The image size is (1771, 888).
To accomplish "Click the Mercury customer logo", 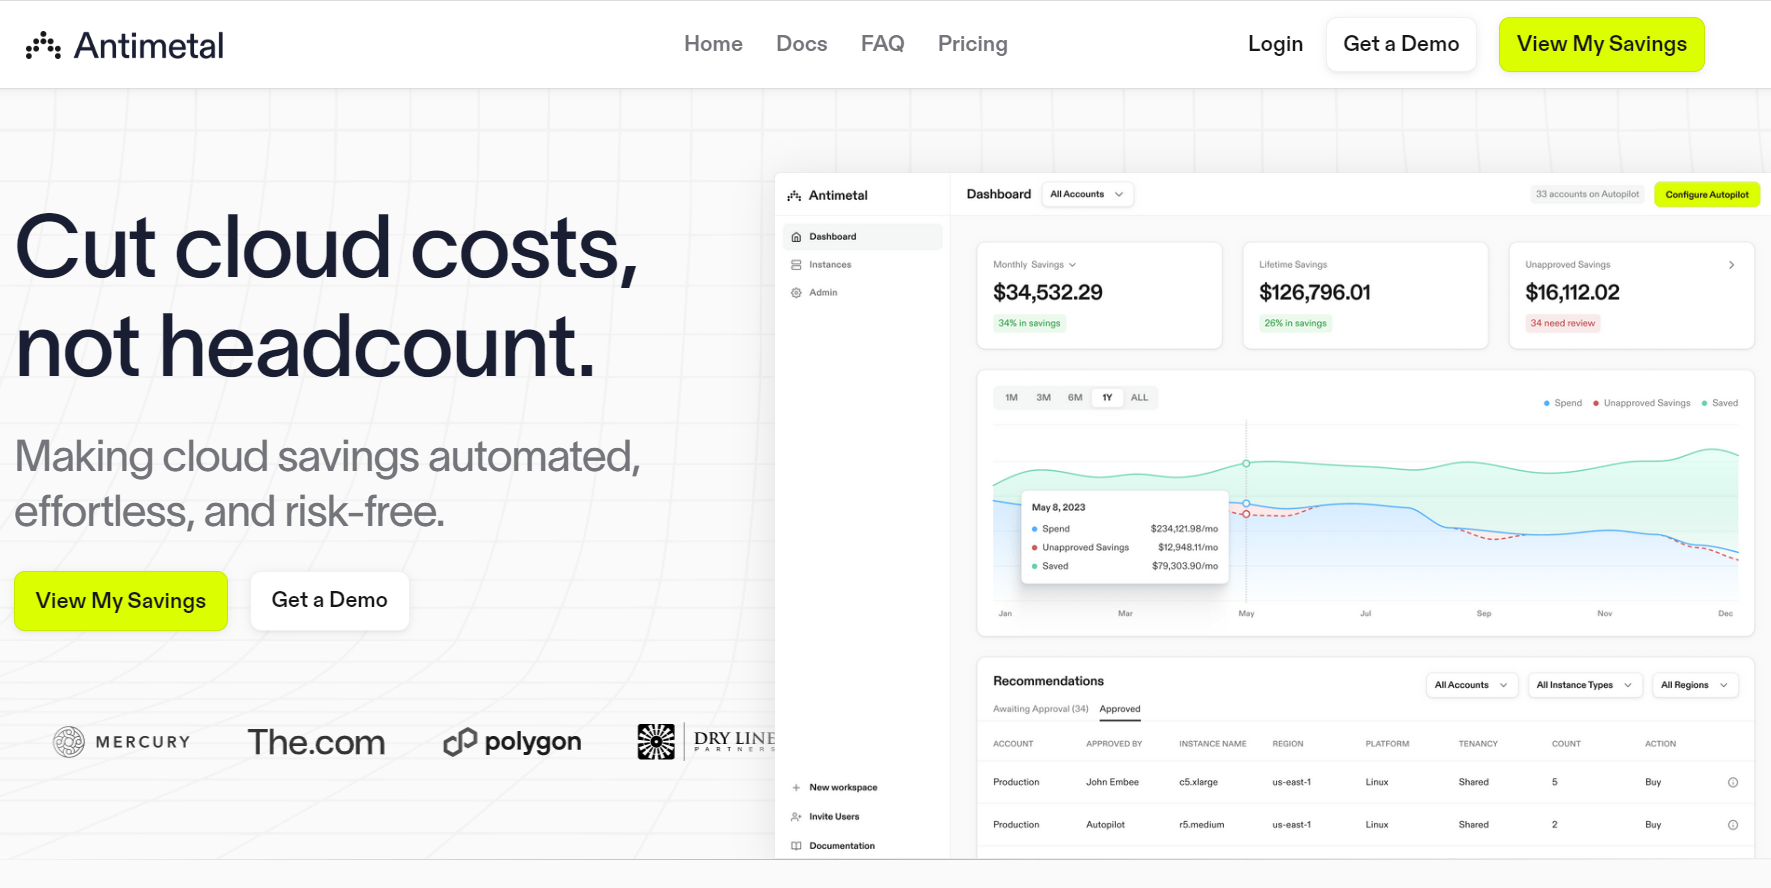I will pyautogui.click(x=122, y=742).
